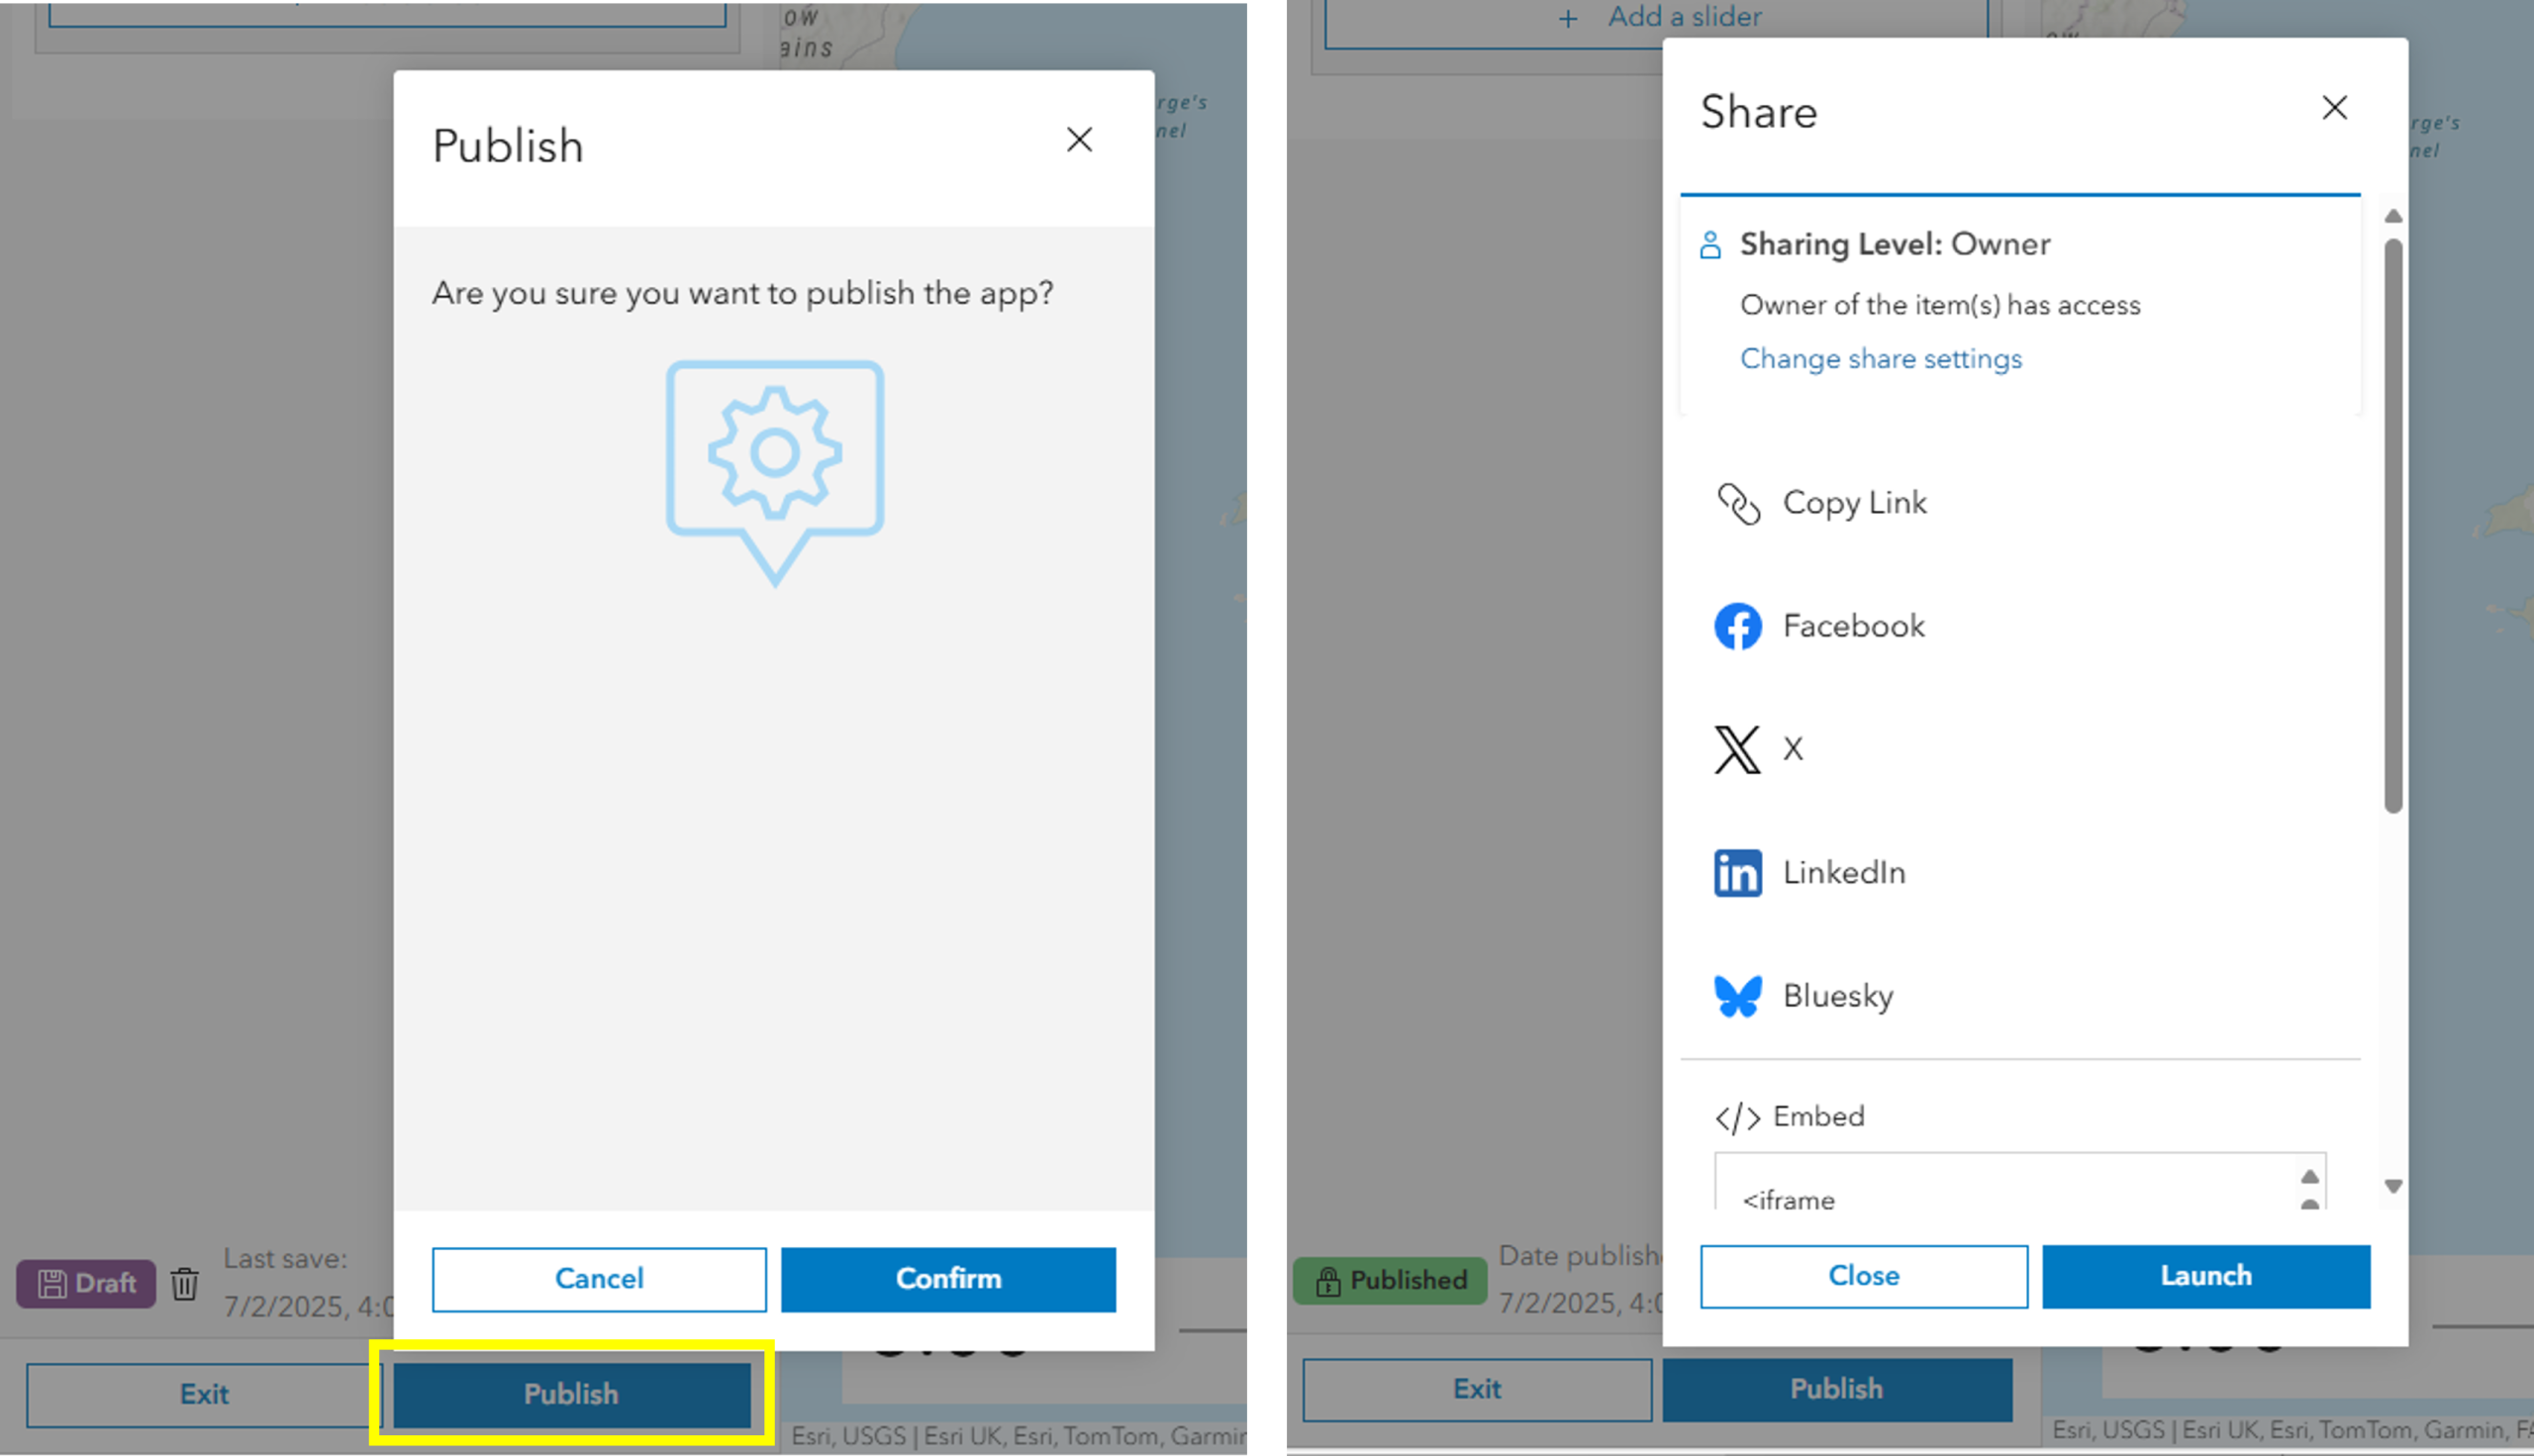This screenshot has width=2534, height=1456.
Task: Delete the draft with the trash icon
Action: pyautogui.click(x=185, y=1284)
